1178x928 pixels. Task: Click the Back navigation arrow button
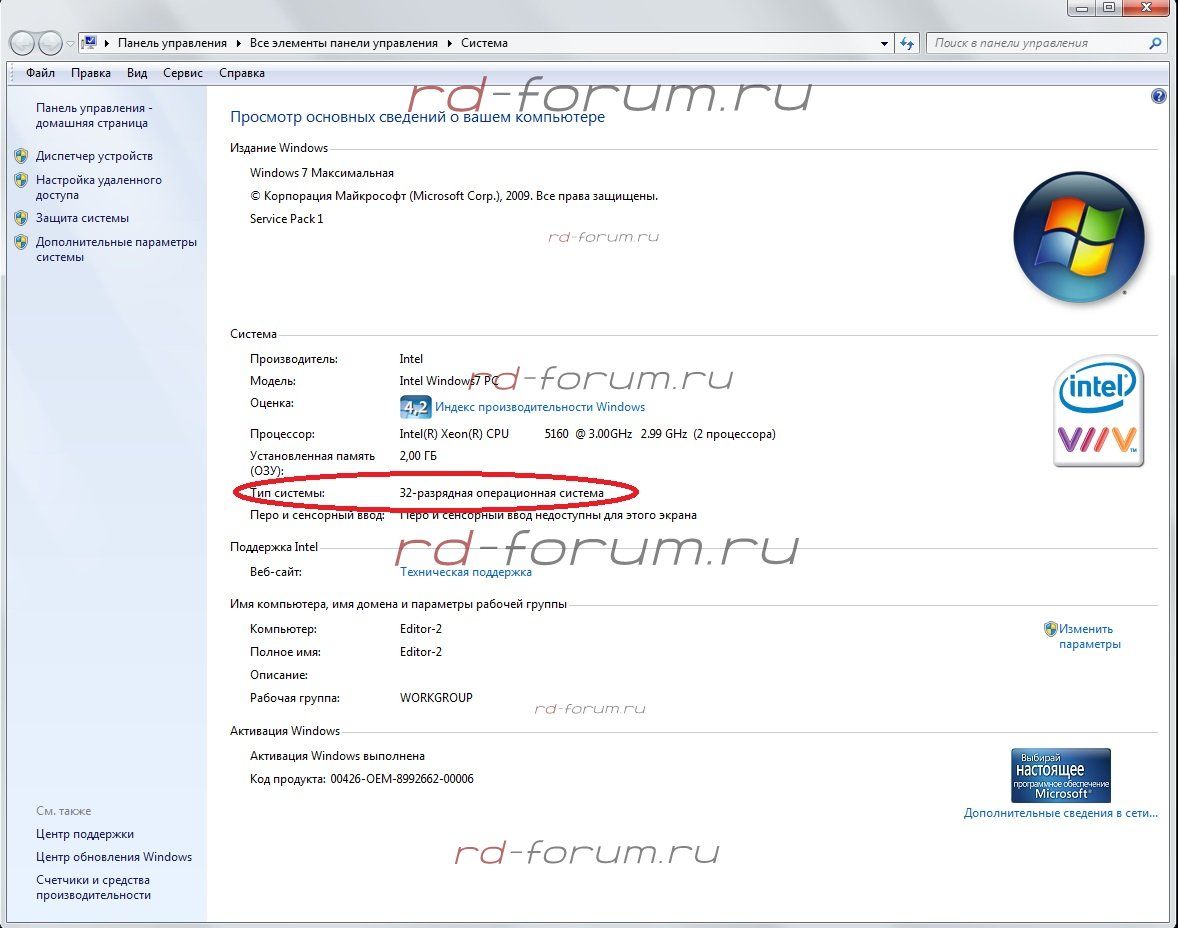[22, 44]
